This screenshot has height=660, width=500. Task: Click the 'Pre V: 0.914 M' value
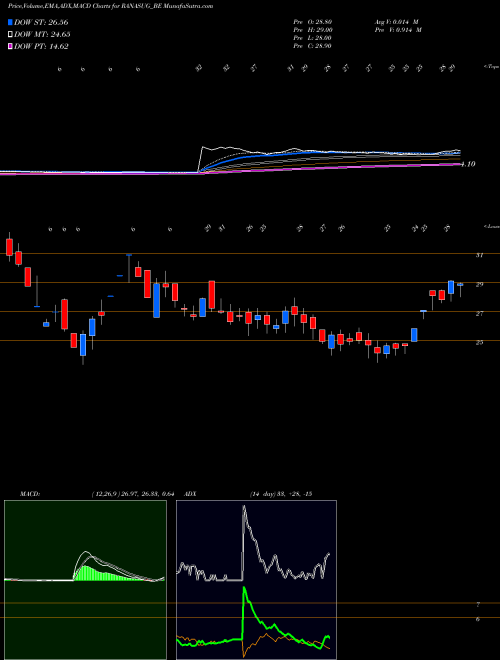tap(397, 30)
